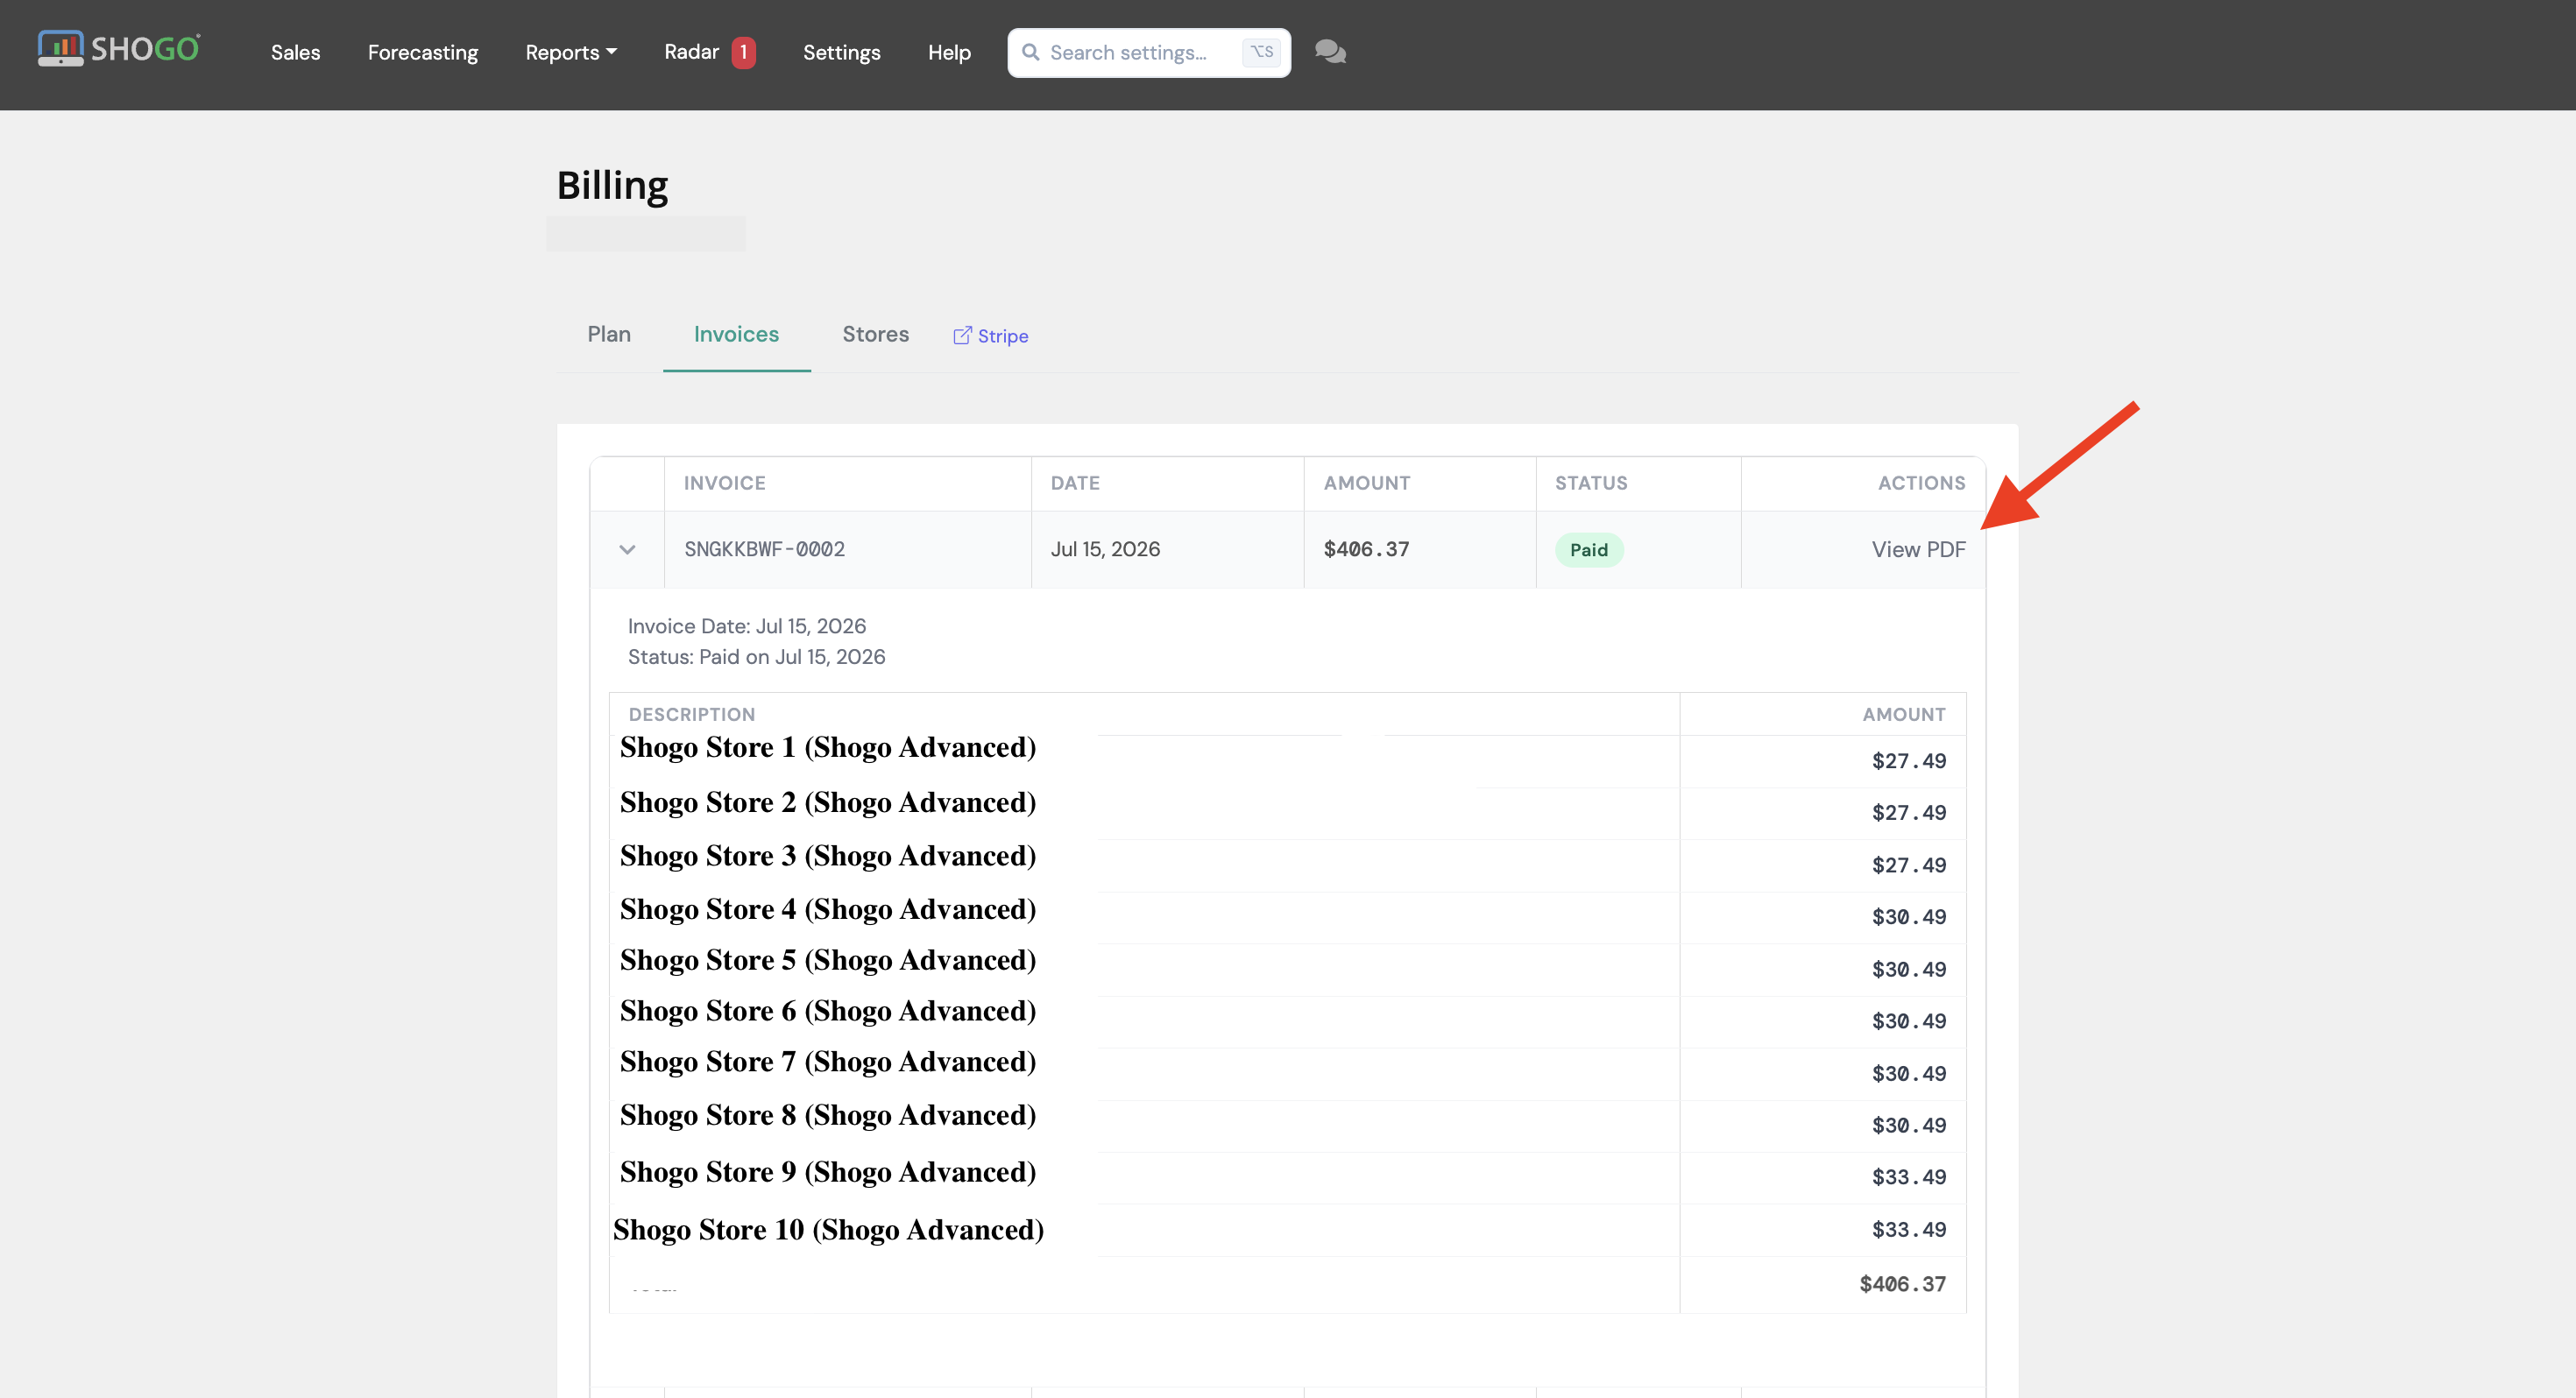Viewport: 2576px width, 1398px height.
Task: Click Shogo Store 8 (Shogo Advanced) line
Action: click(x=828, y=1116)
